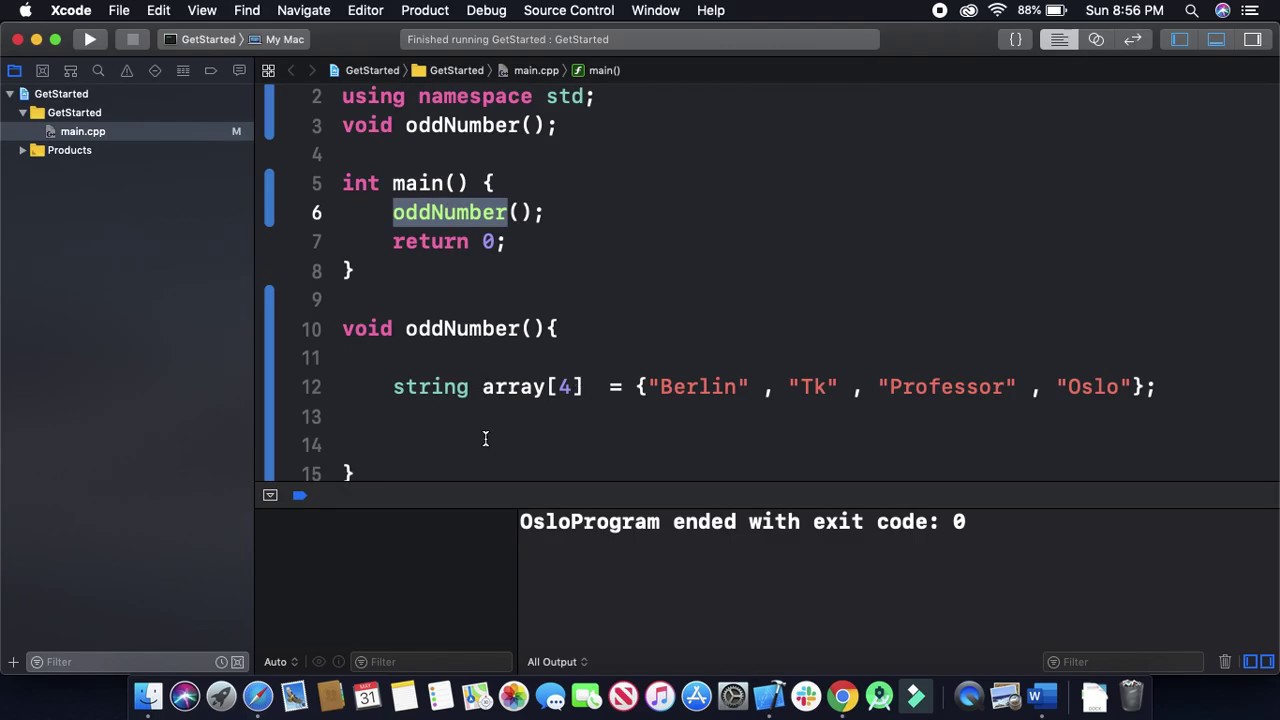Switch to the standard editor
Viewport: 1280px width, 720px height.
(1059, 39)
